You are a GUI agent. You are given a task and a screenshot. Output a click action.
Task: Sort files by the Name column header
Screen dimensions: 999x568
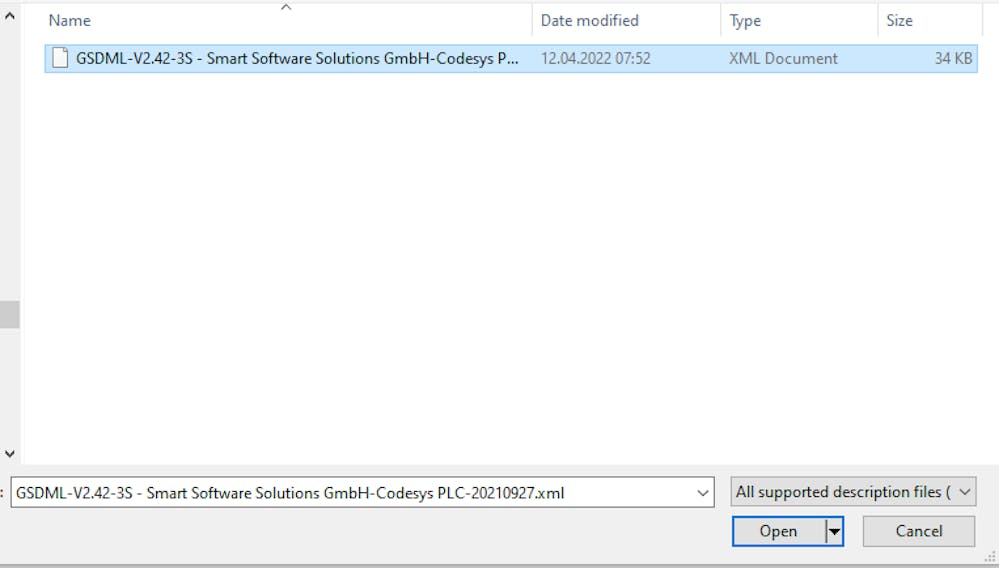(70, 20)
